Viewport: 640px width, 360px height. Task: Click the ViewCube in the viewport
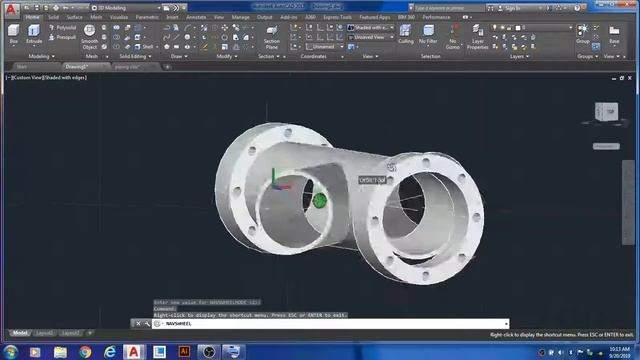(x=606, y=111)
